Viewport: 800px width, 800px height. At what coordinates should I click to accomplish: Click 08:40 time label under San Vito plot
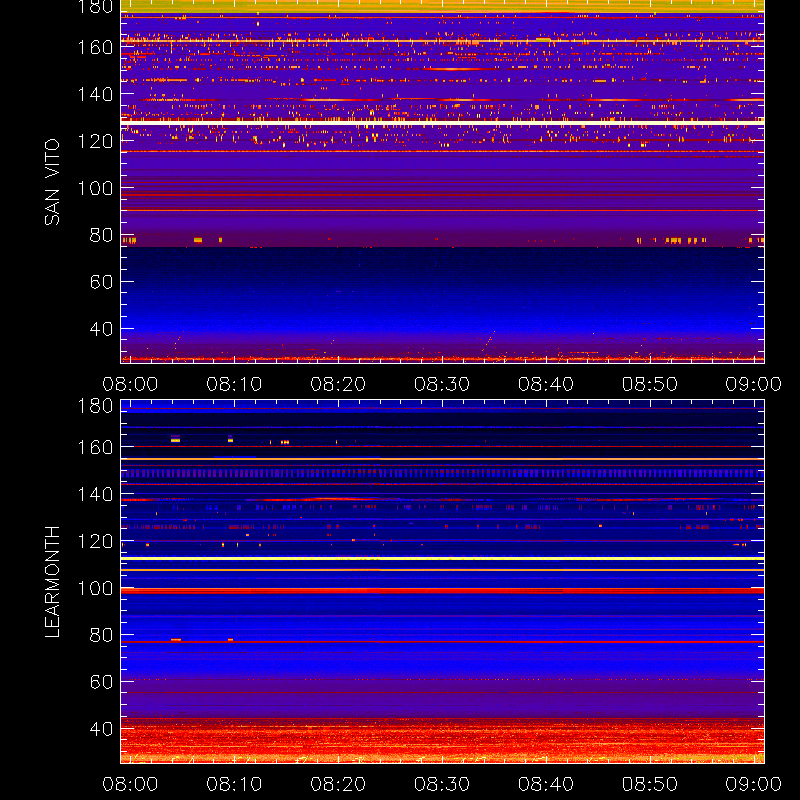pyautogui.click(x=546, y=384)
